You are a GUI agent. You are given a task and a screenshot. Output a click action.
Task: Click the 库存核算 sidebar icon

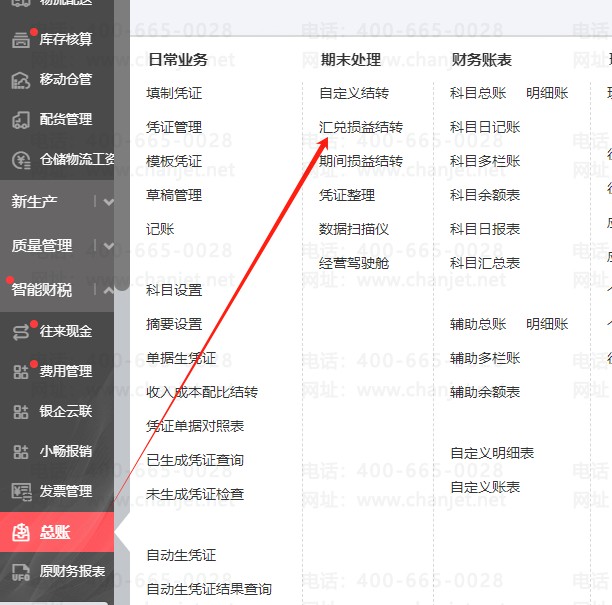(x=21, y=39)
